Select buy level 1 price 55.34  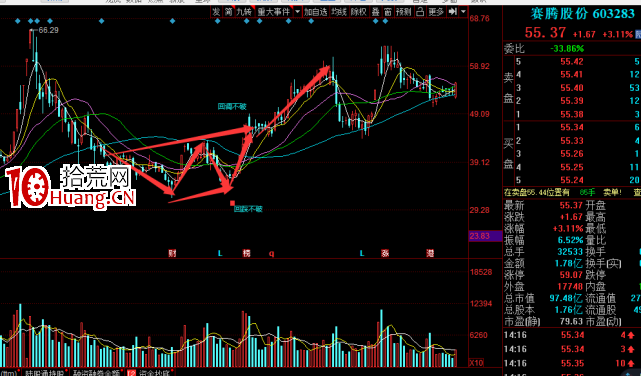pyautogui.click(x=572, y=128)
